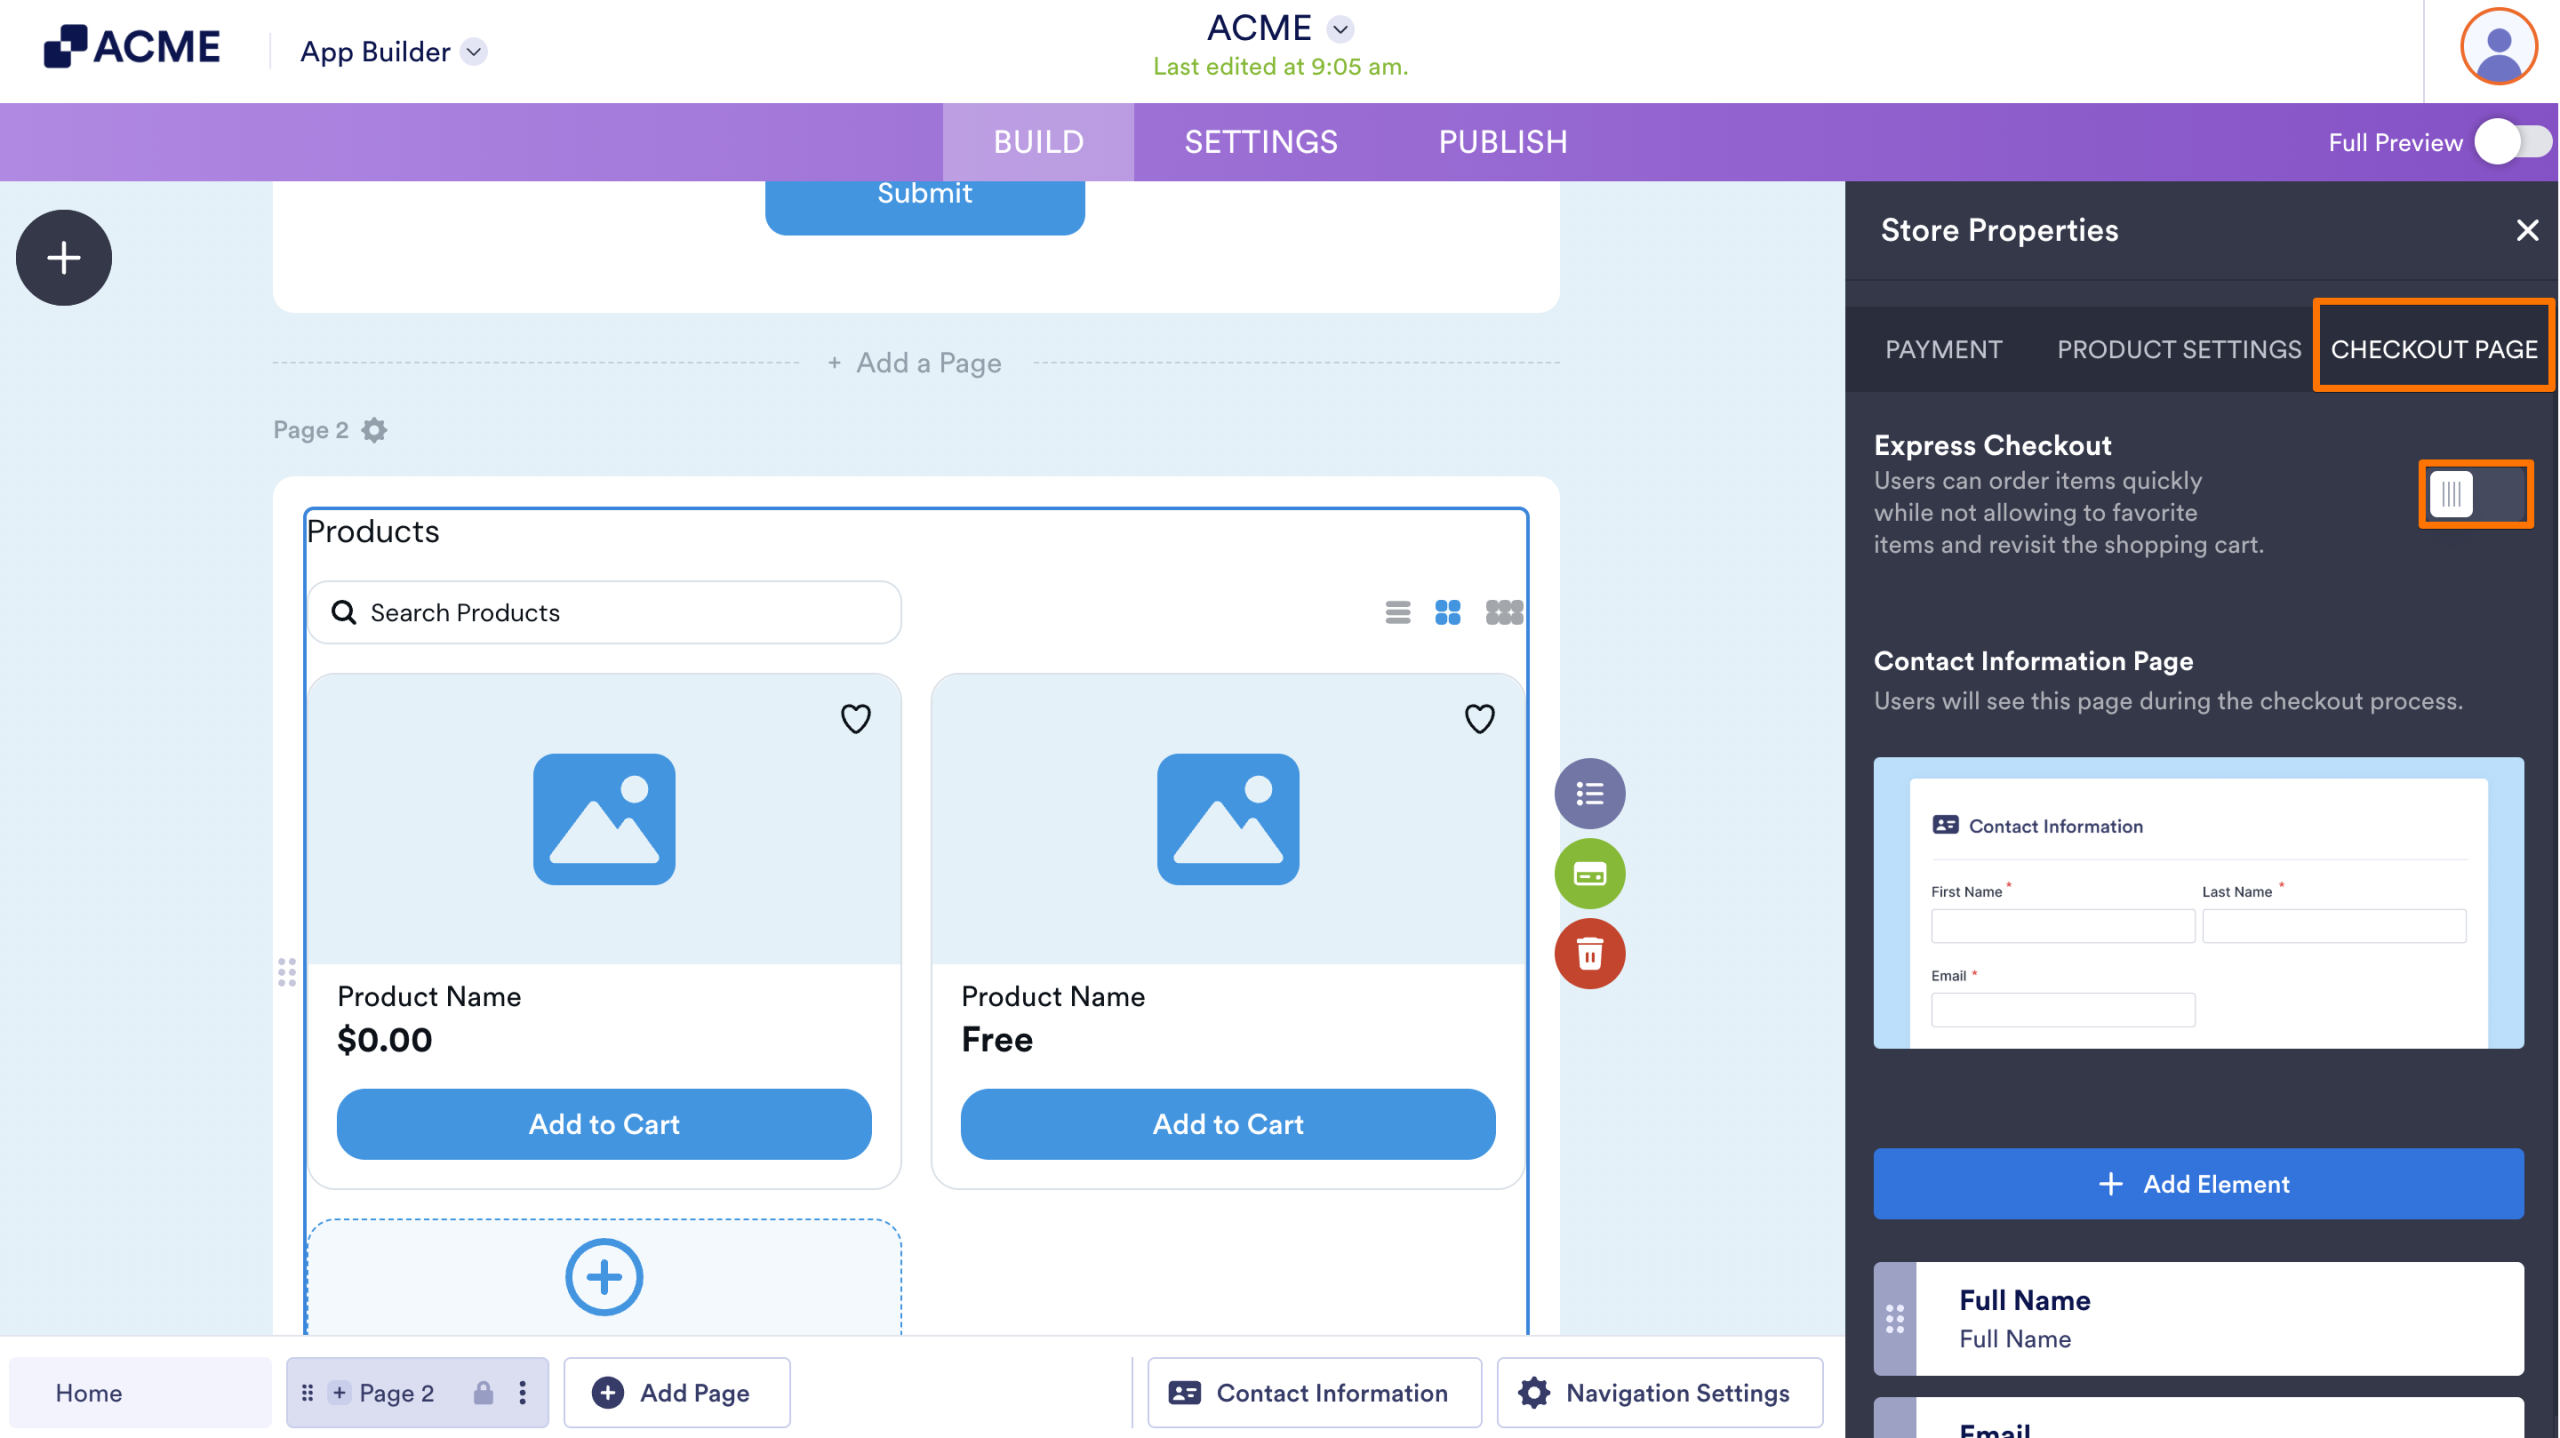Close the Store Properties panel
2560x1438 pixels.
tap(2527, 231)
